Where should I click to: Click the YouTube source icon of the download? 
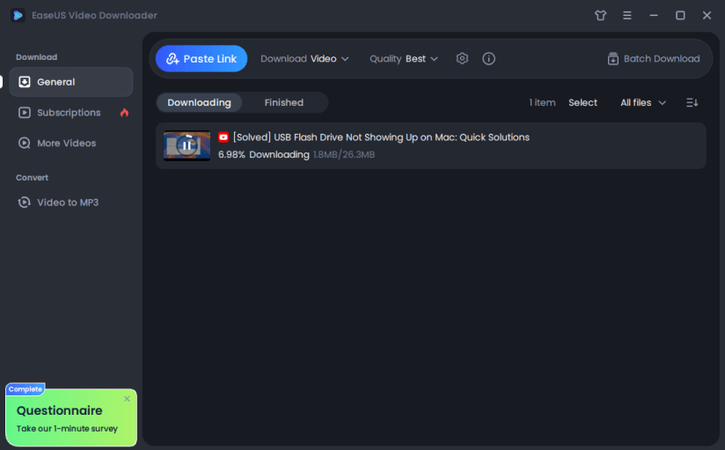coord(223,137)
